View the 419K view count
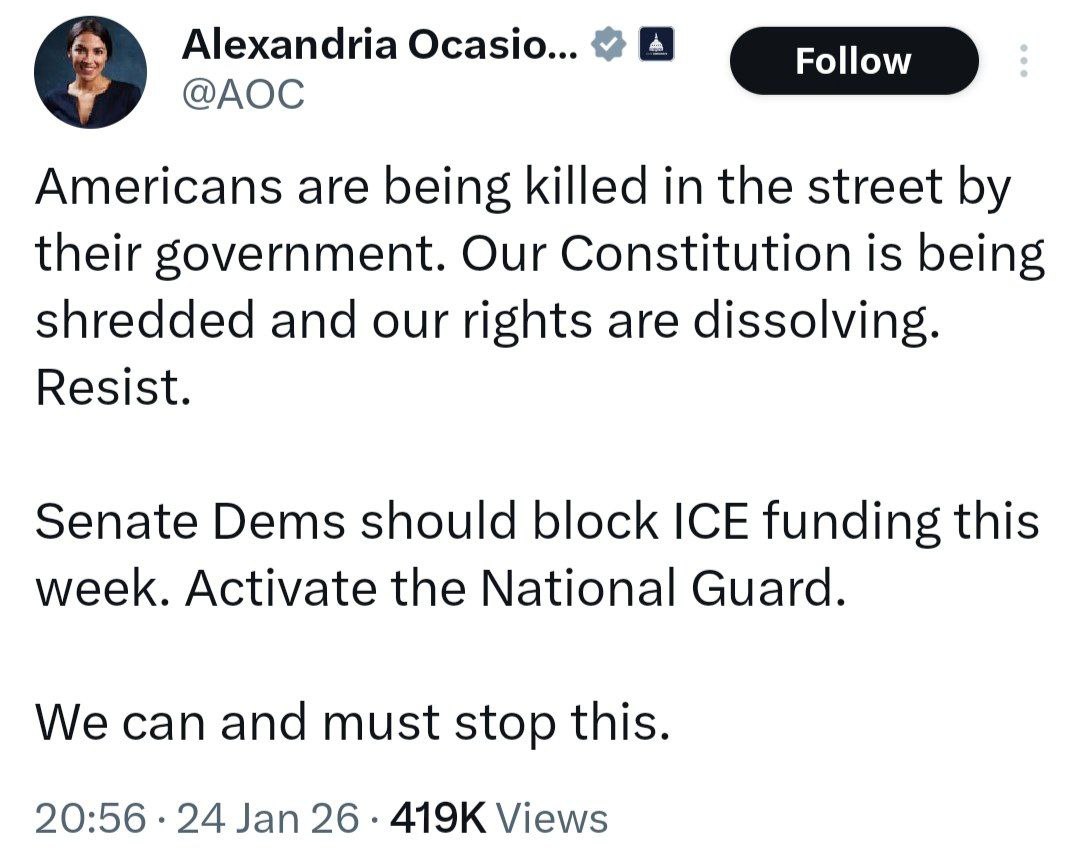Screen dimensions: 1080x853 (438, 818)
